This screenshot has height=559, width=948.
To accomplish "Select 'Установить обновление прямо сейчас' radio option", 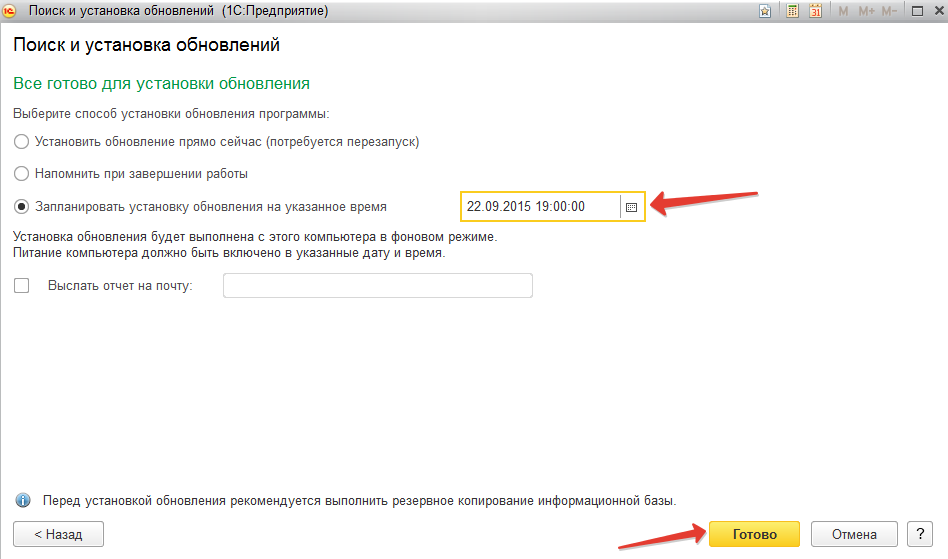I will pos(22,141).
